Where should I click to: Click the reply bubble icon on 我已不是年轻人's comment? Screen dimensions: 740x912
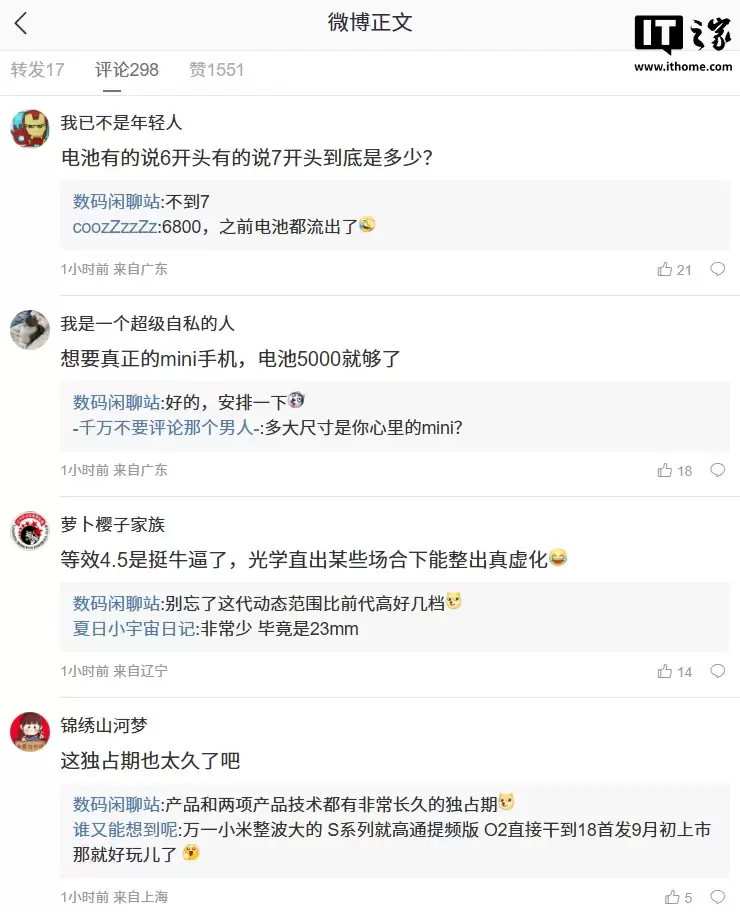tap(719, 268)
